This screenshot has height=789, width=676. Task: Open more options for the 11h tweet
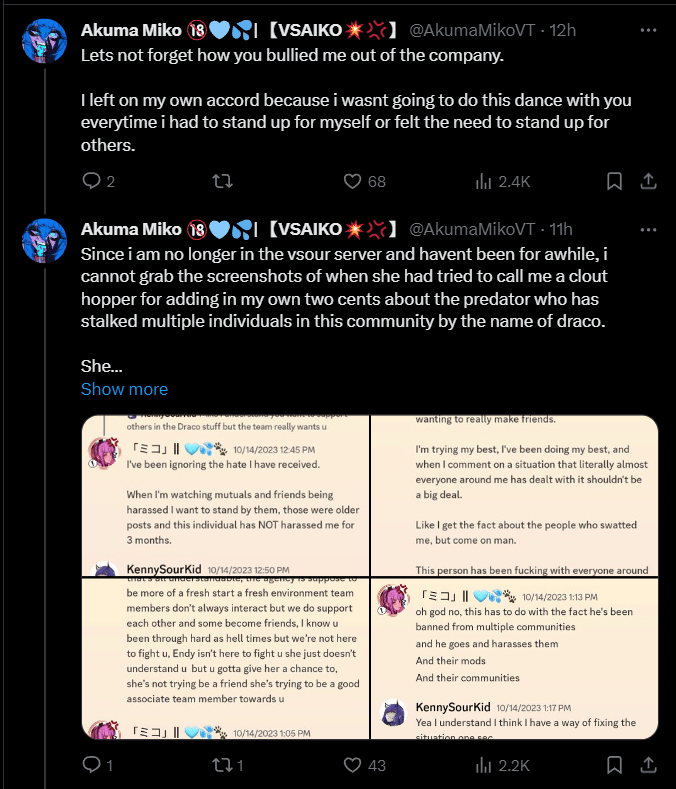pos(648,229)
